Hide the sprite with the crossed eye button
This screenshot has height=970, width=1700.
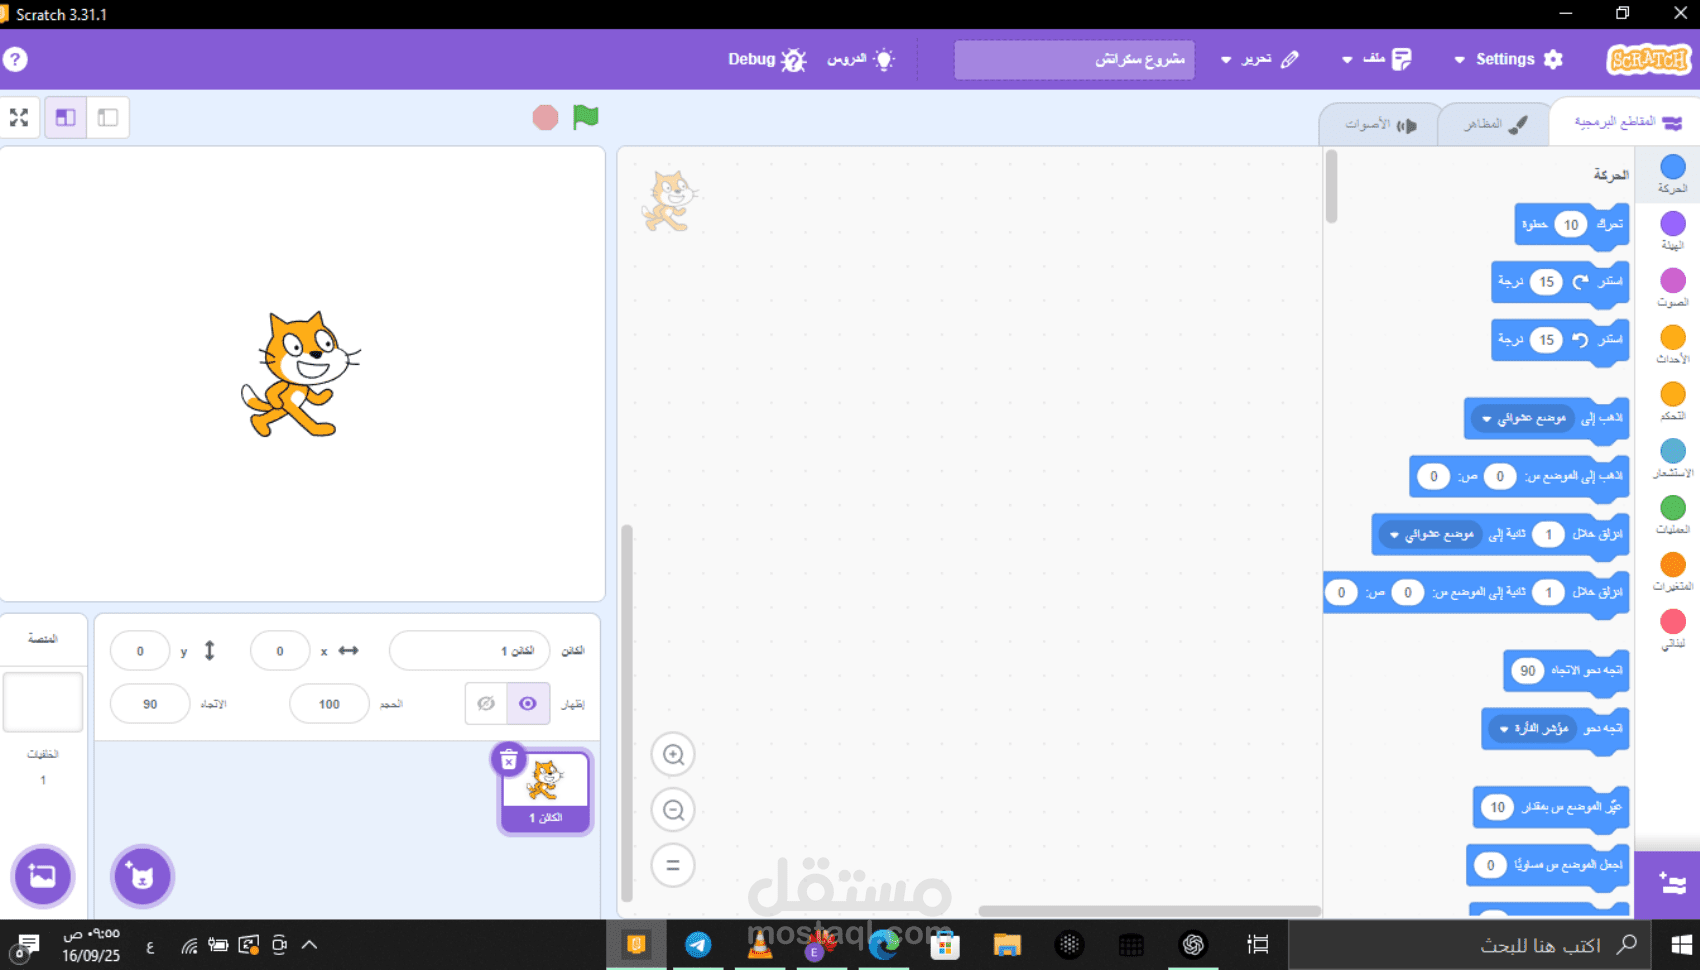[x=486, y=704]
